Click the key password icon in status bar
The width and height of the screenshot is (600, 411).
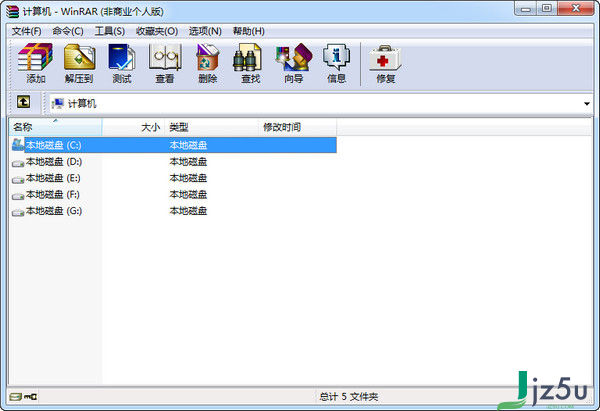click(31, 397)
